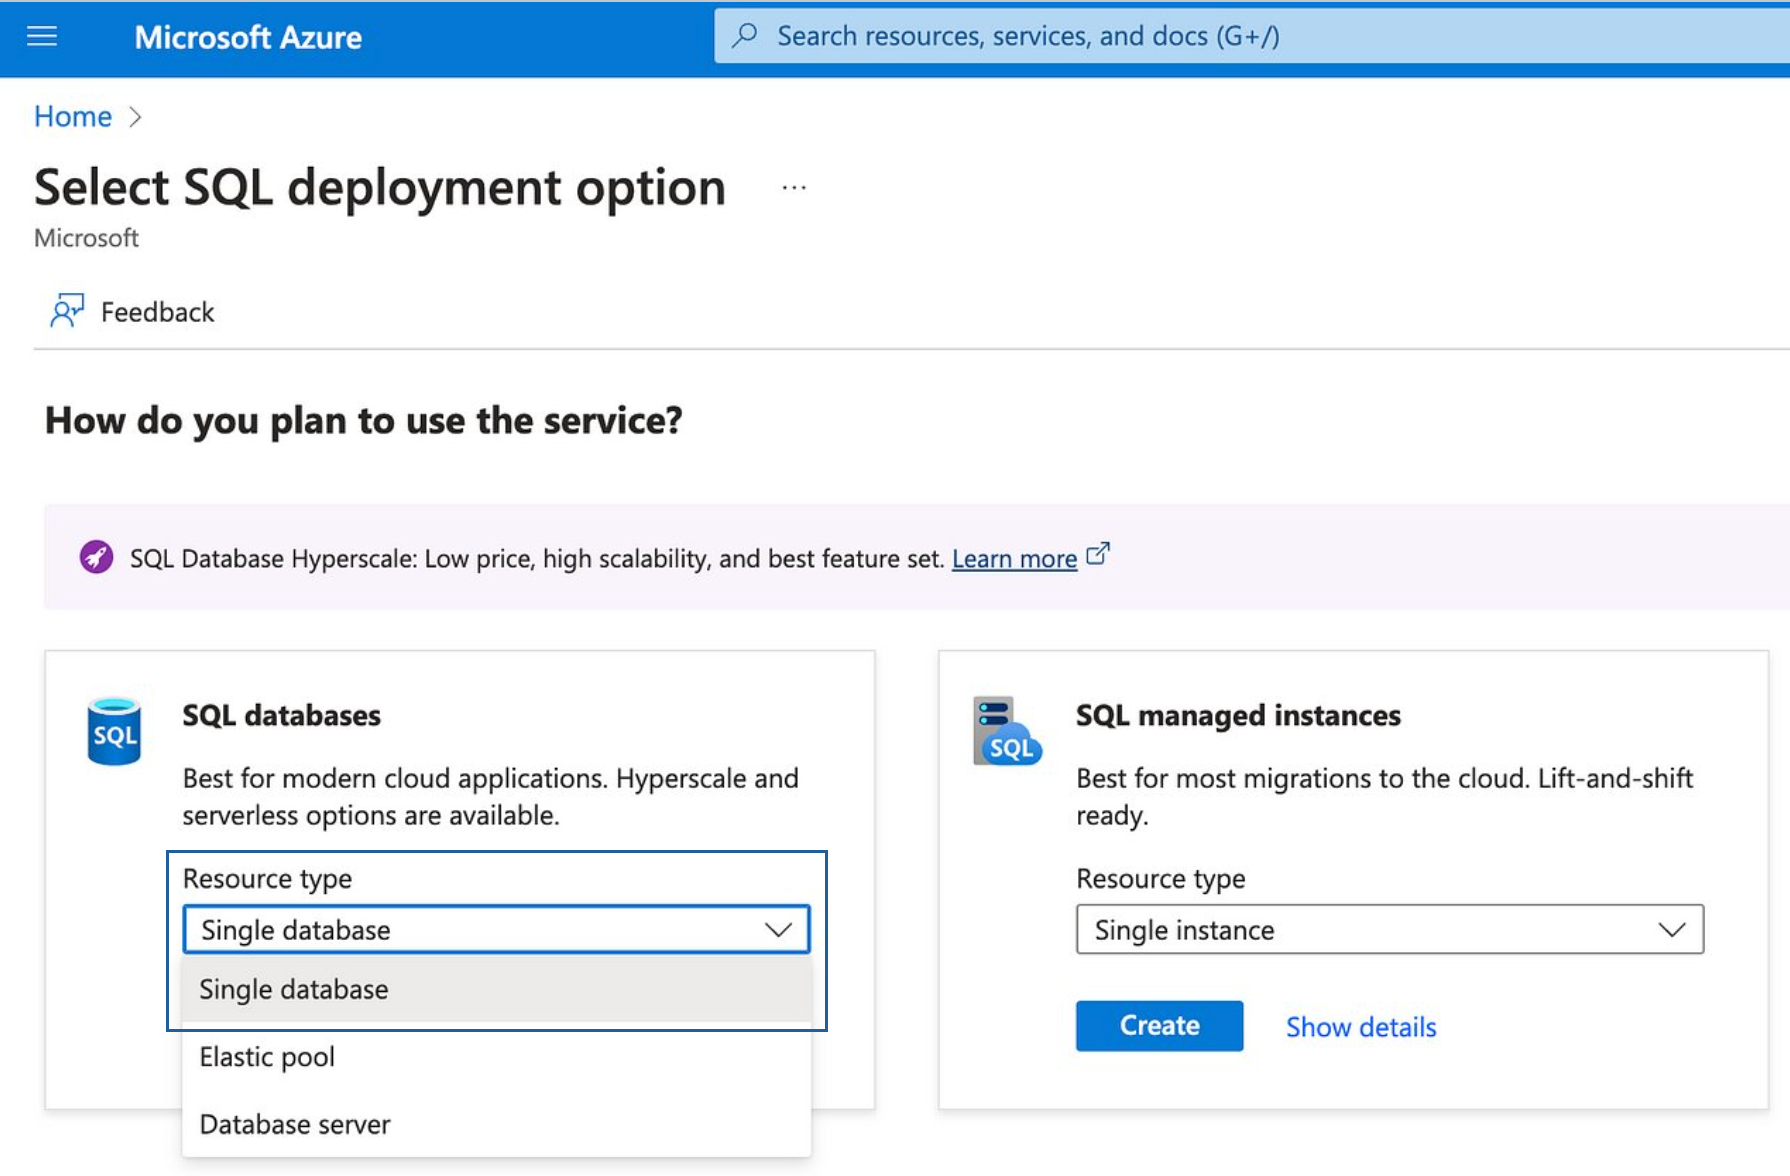This screenshot has width=1790, height=1176.
Task: Open the hamburger portal menu
Action: click(x=42, y=37)
